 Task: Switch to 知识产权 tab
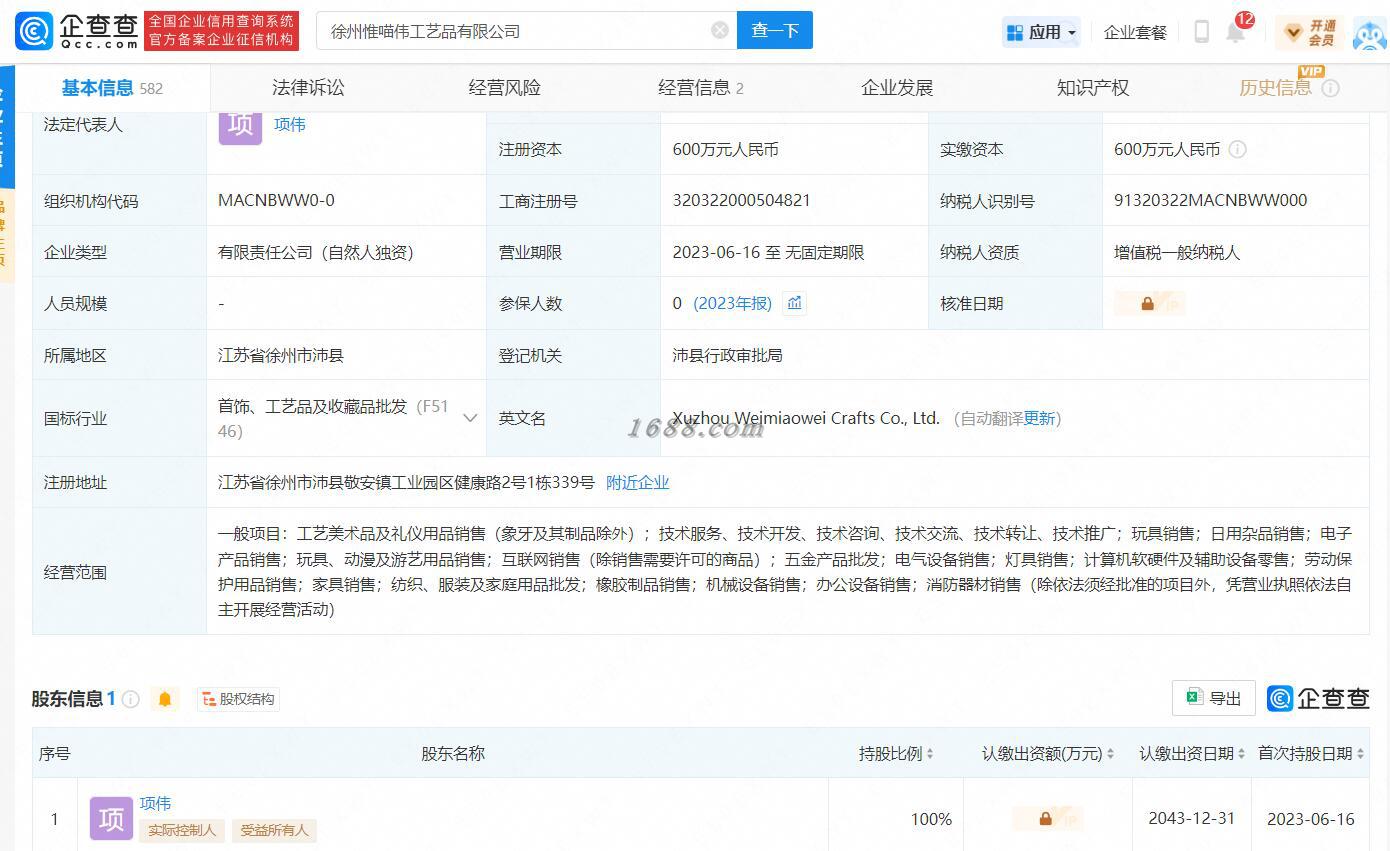pyautogui.click(x=1093, y=88)
